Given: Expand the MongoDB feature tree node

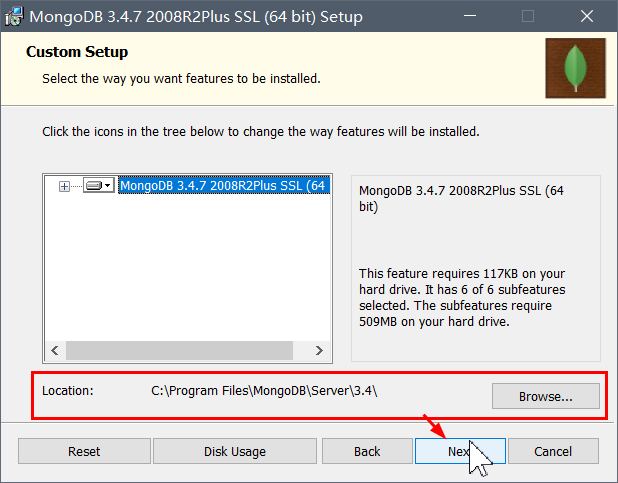Looking at the screenshot, I should [x=64, y=186].
